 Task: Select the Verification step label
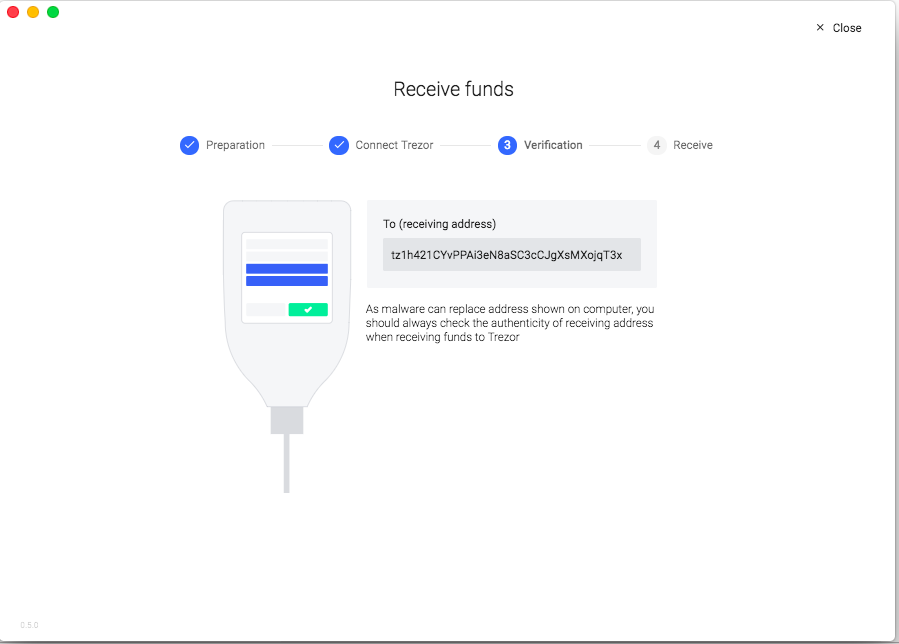pyautogui.click(x=553, y=145)
